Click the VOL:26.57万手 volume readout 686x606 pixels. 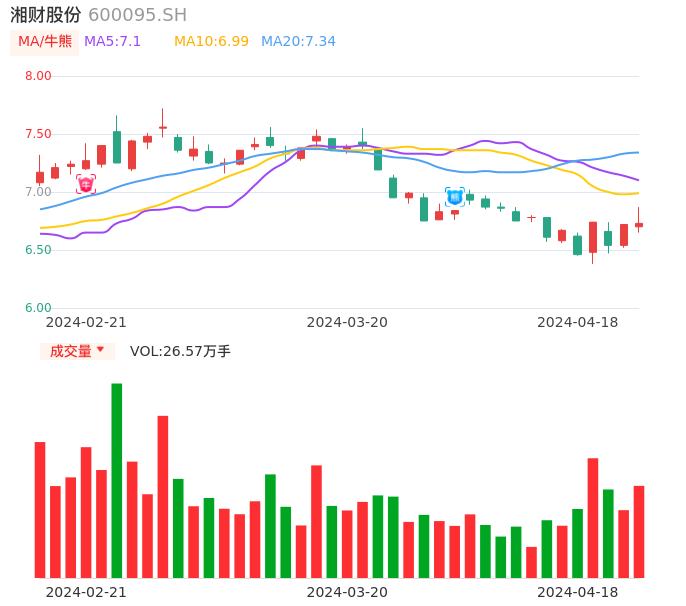180,351
